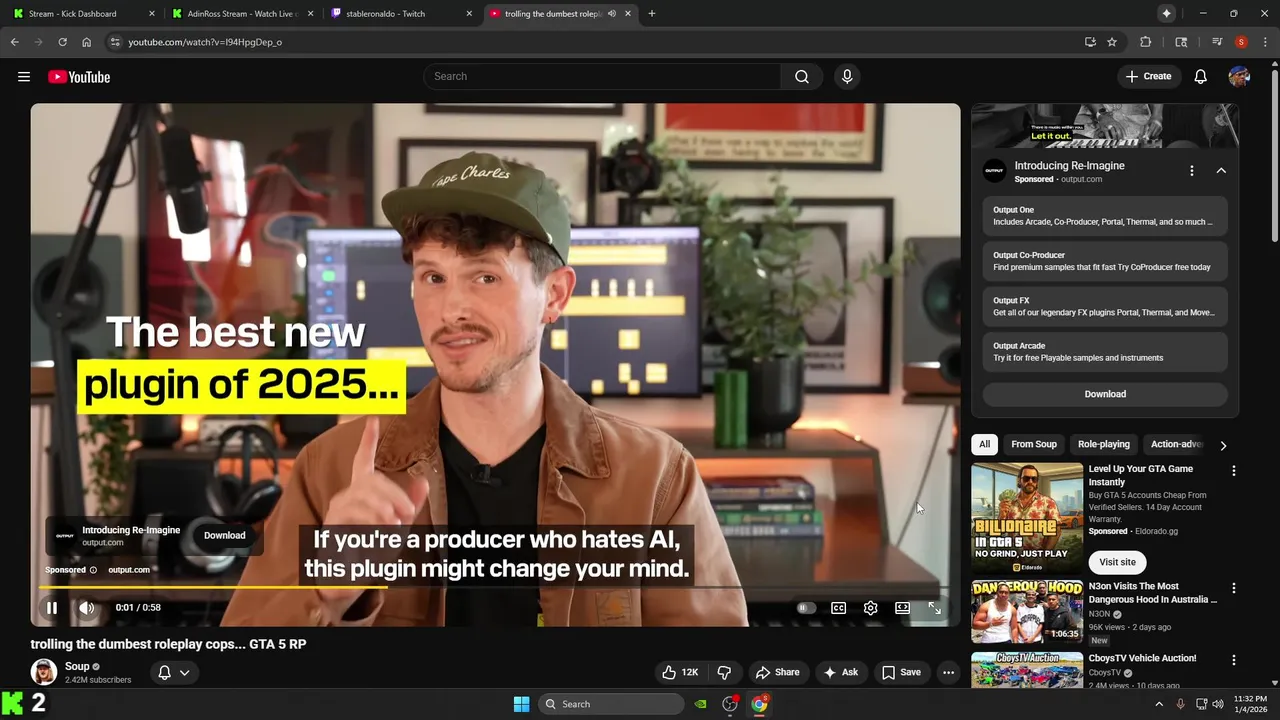This screenshot has height=720, width=1280.
Task: Open the Soup channel avatar
Action: [x=44, y=672]
